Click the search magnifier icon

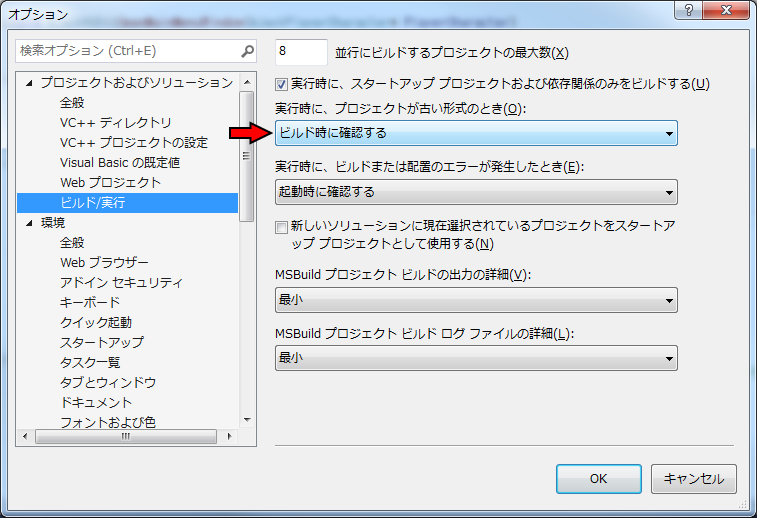pyautogui.click(x=247, y=51)
